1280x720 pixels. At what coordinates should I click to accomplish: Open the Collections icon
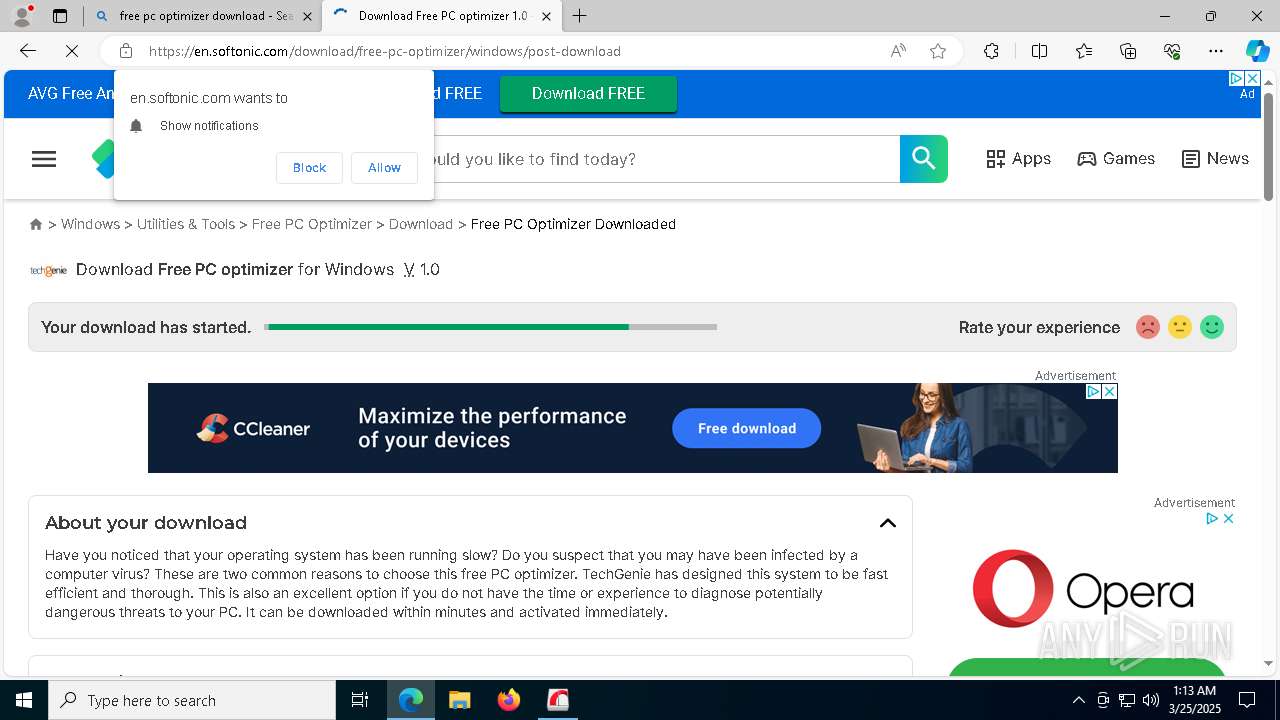(x=1128, y=51)
